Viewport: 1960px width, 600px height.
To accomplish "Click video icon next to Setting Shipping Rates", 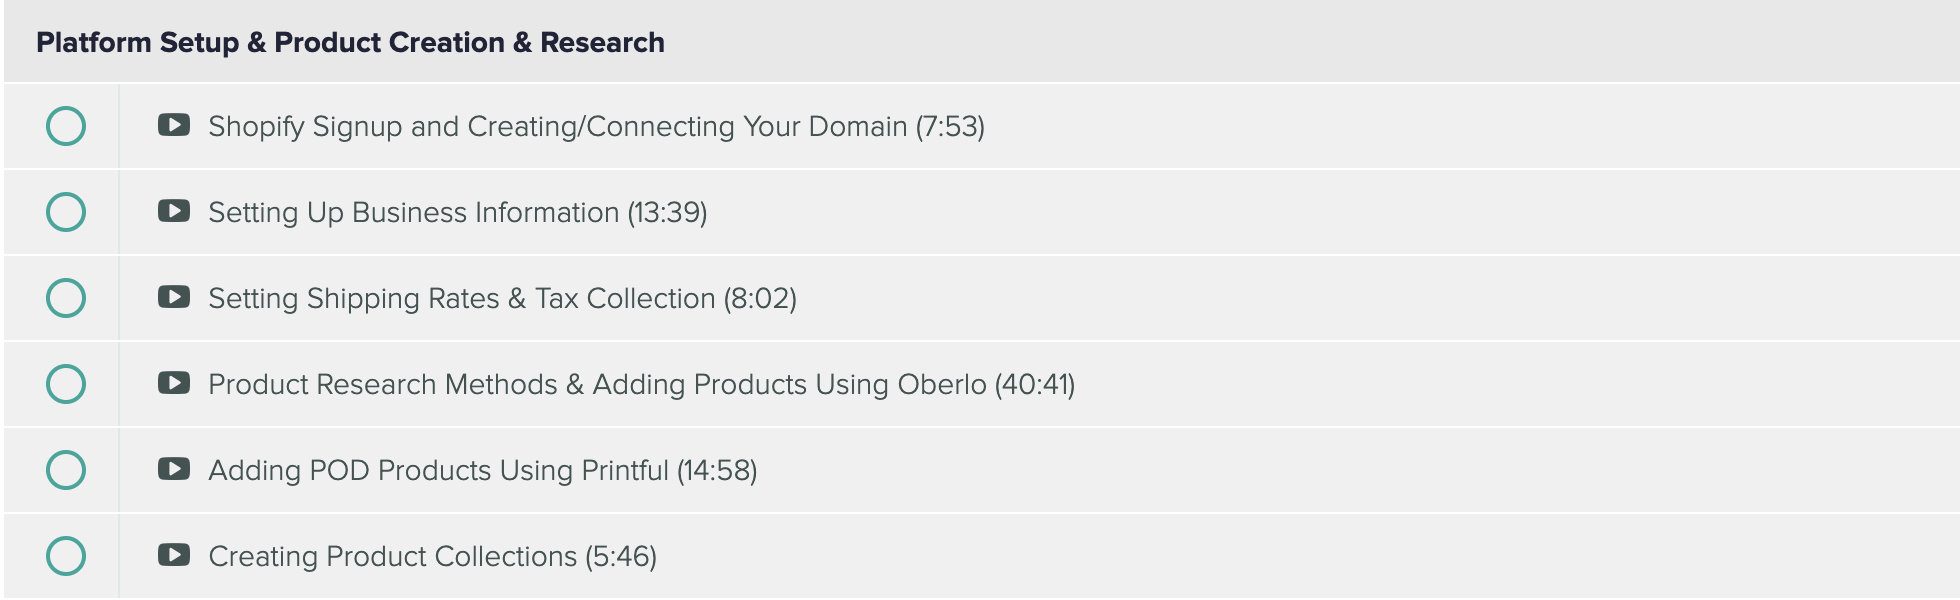I will (174, 298).
